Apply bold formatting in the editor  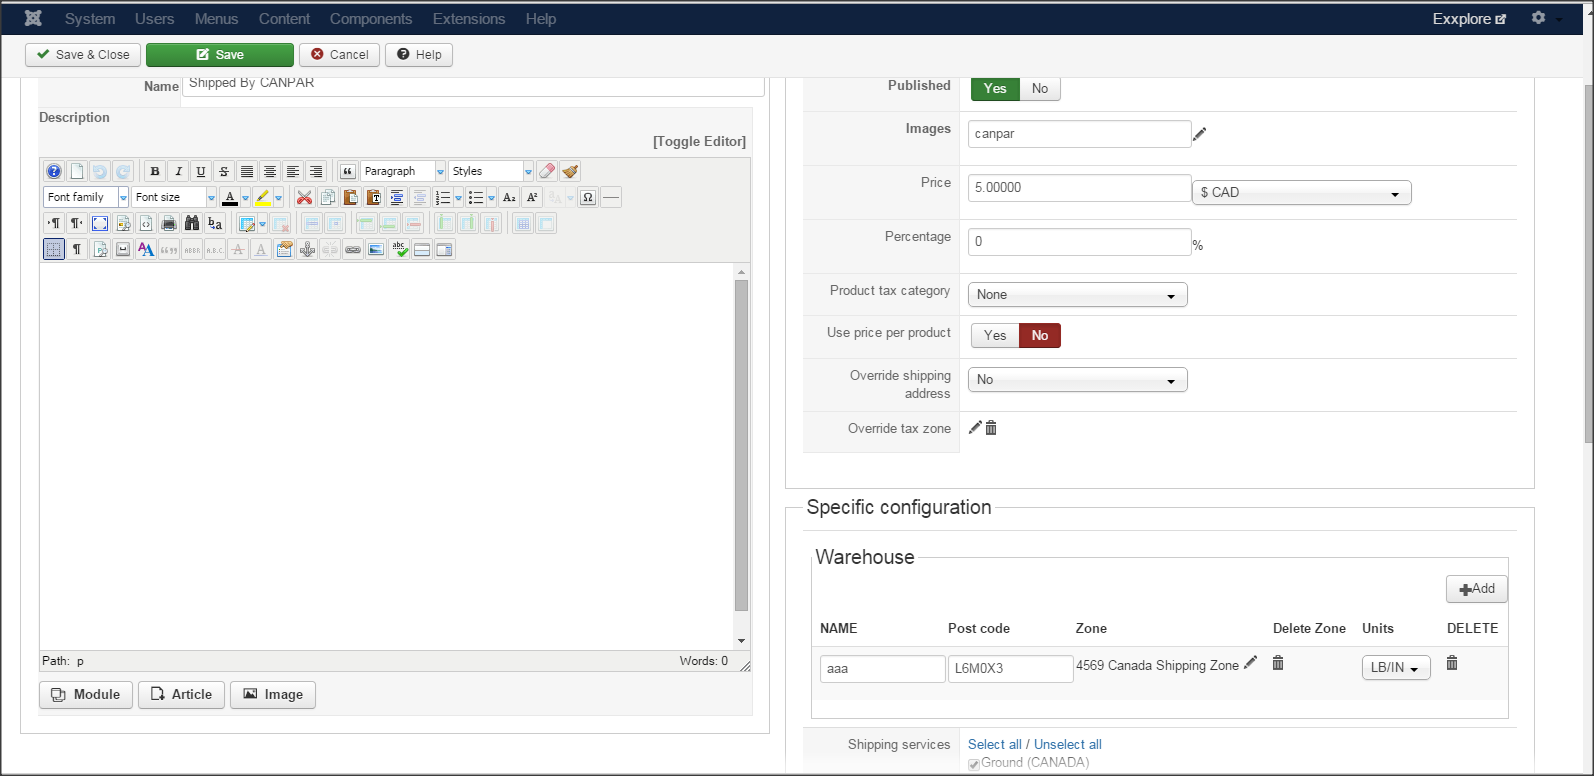pos(155,171)
